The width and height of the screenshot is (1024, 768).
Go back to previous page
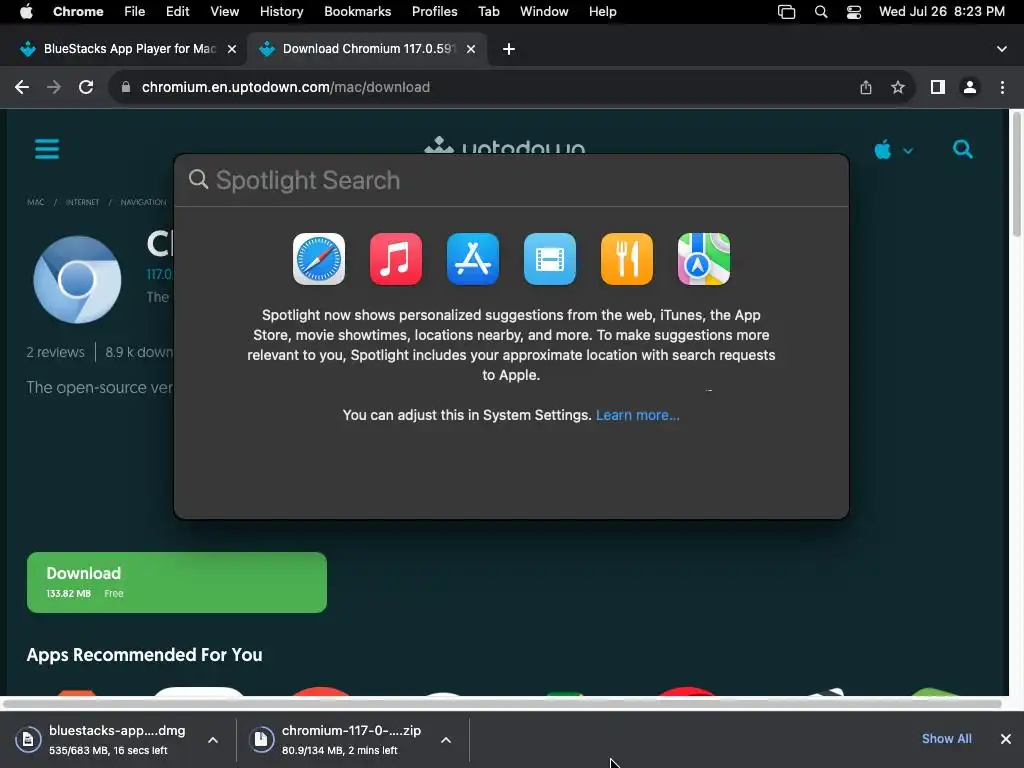22,87
